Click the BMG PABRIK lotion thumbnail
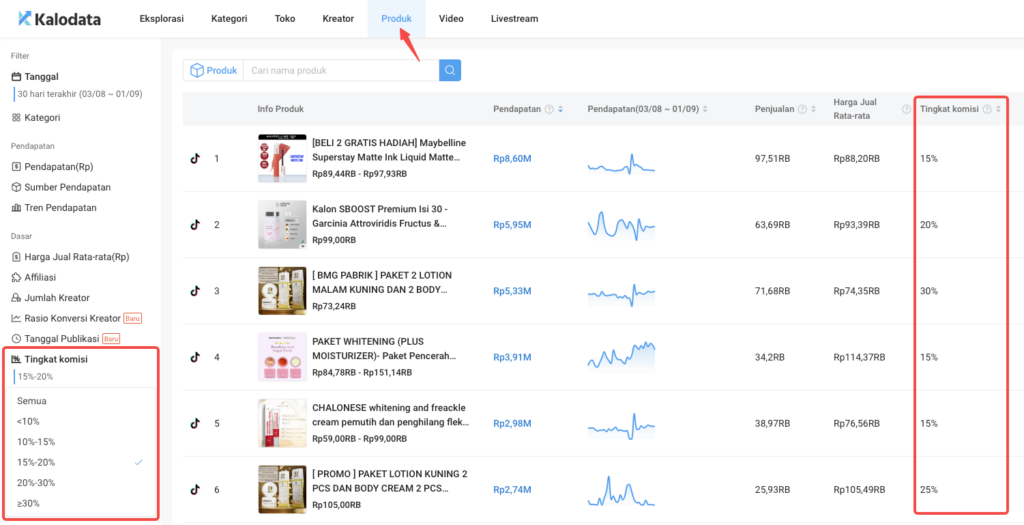Viewport: 1024px width, 525px height. [282, 291]
